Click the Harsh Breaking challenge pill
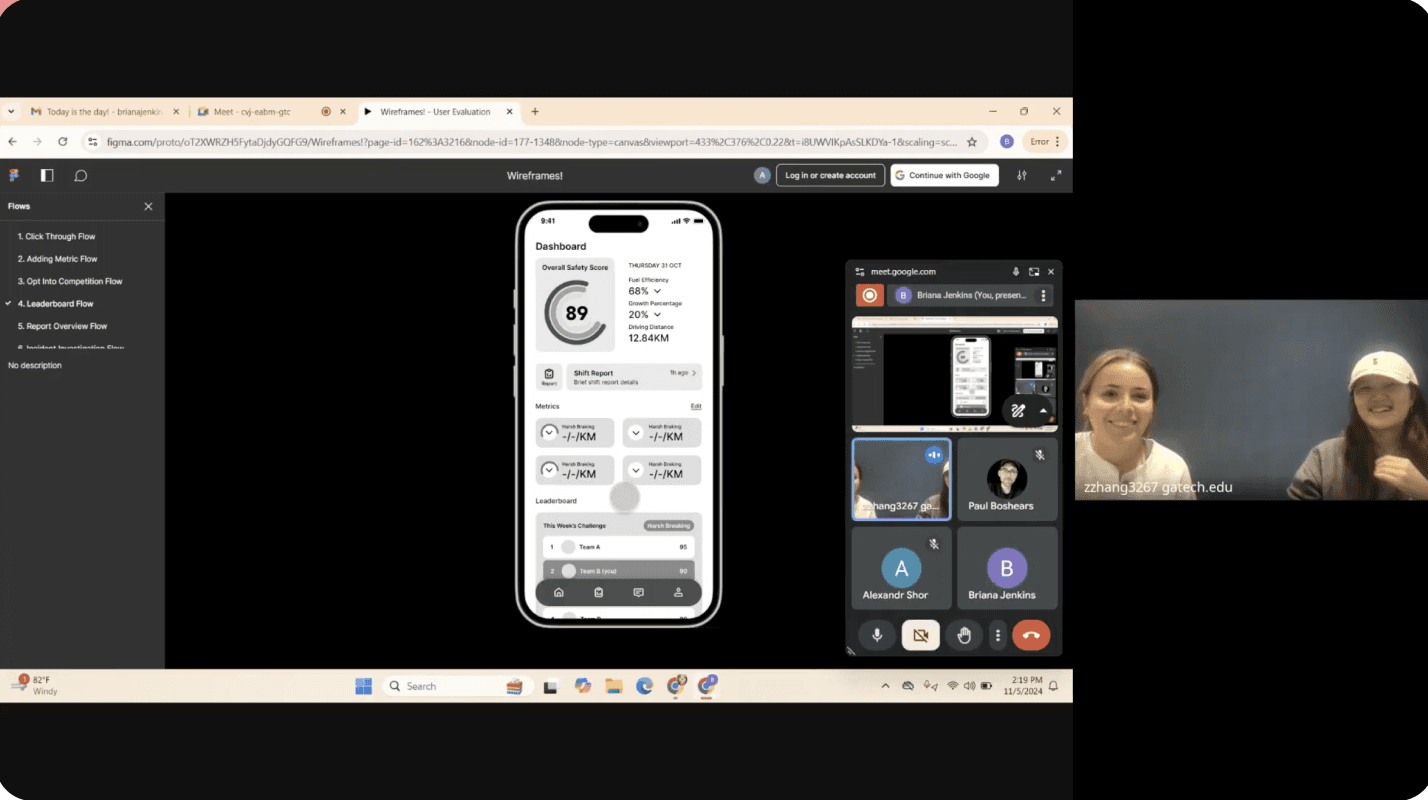This screenshot has width=1428, height=800. tap(669, 525)
